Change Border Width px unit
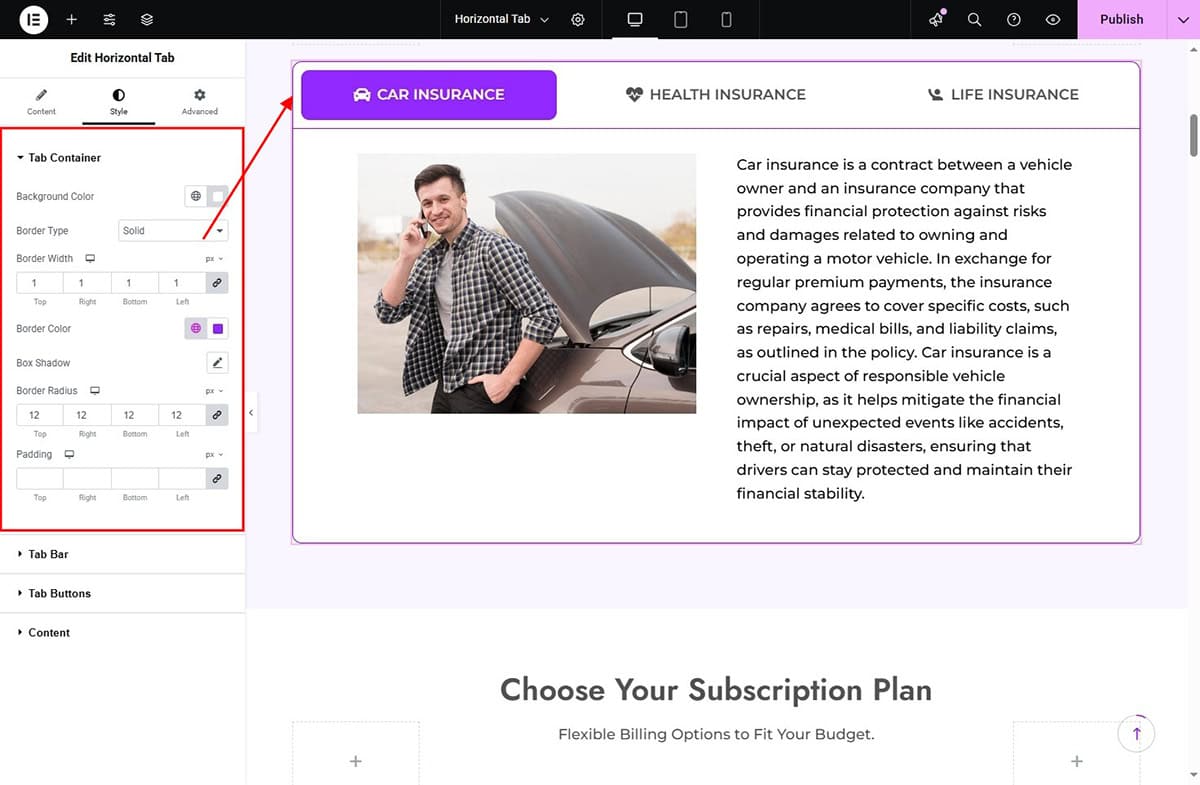 pos(215,259)
